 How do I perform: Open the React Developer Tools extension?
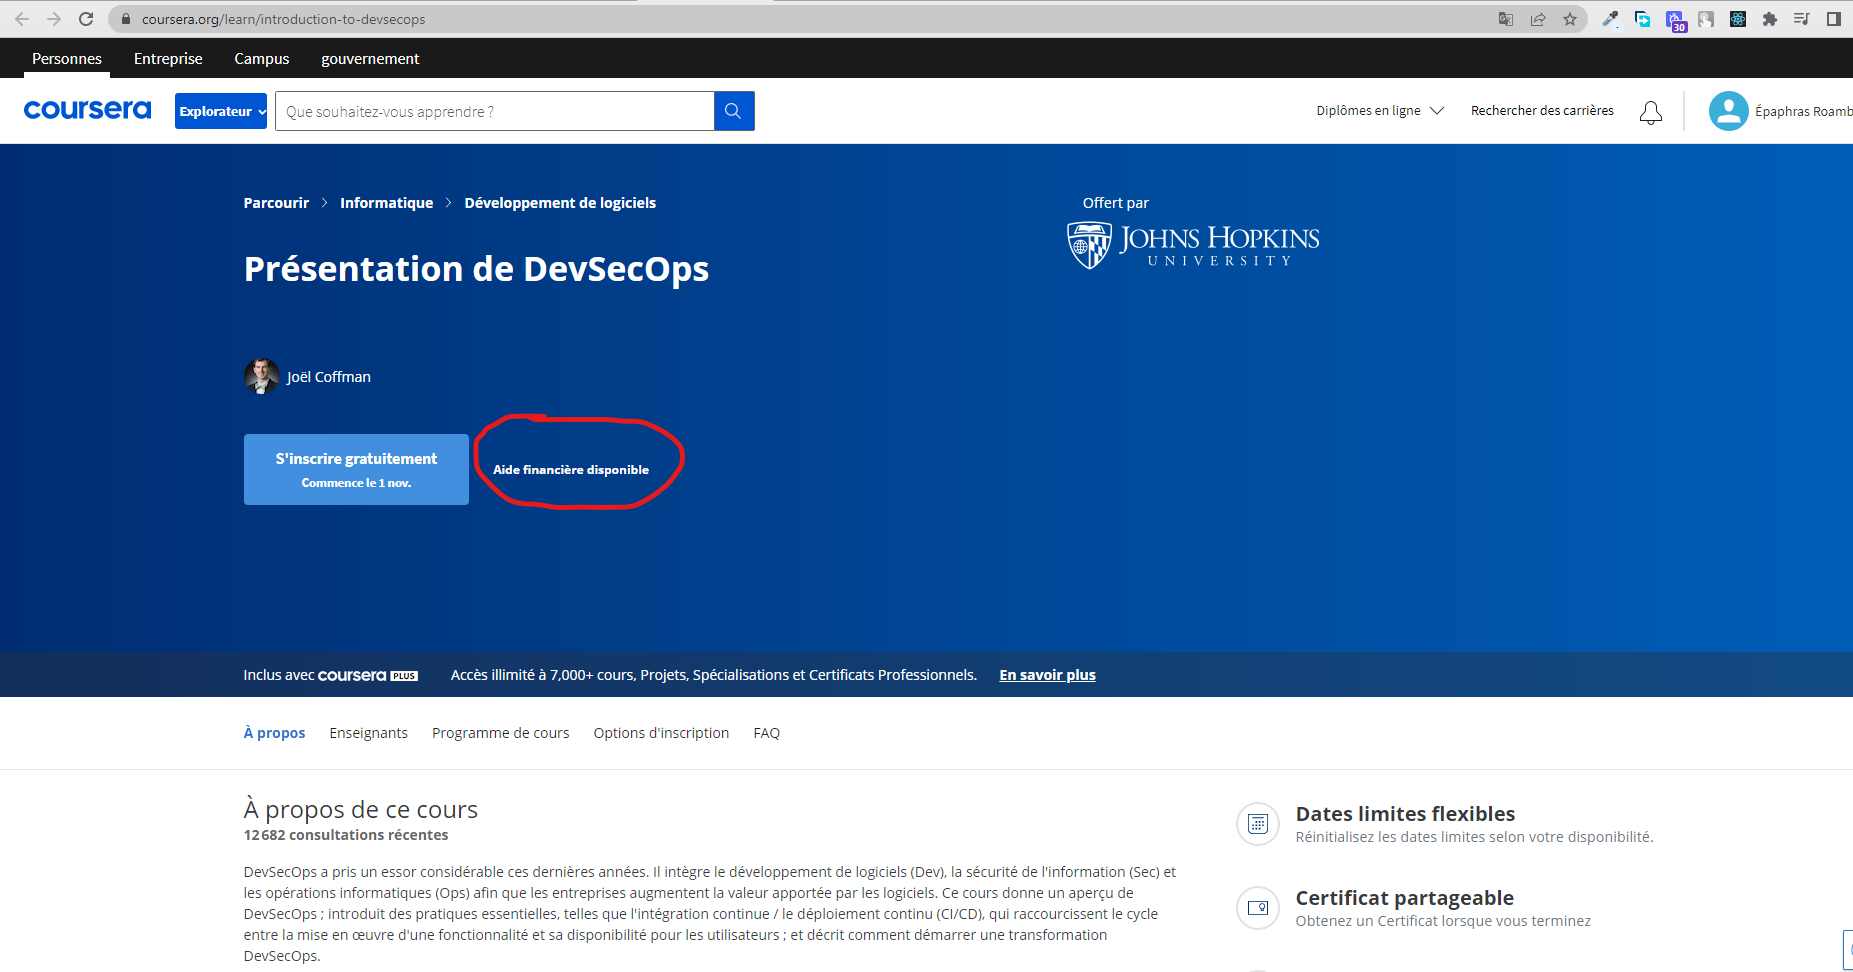click(1738, 19)
